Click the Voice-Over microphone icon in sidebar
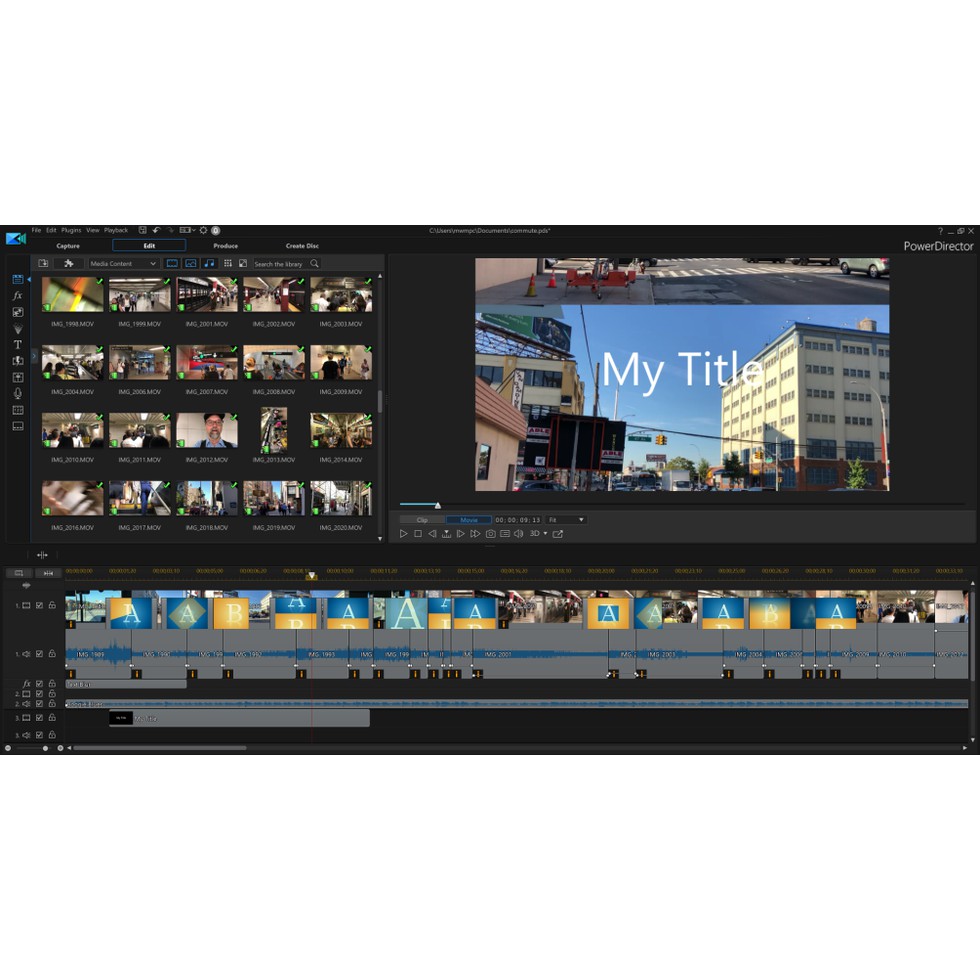The height and width of the screenshot is (980, 980). pos(17,393)
